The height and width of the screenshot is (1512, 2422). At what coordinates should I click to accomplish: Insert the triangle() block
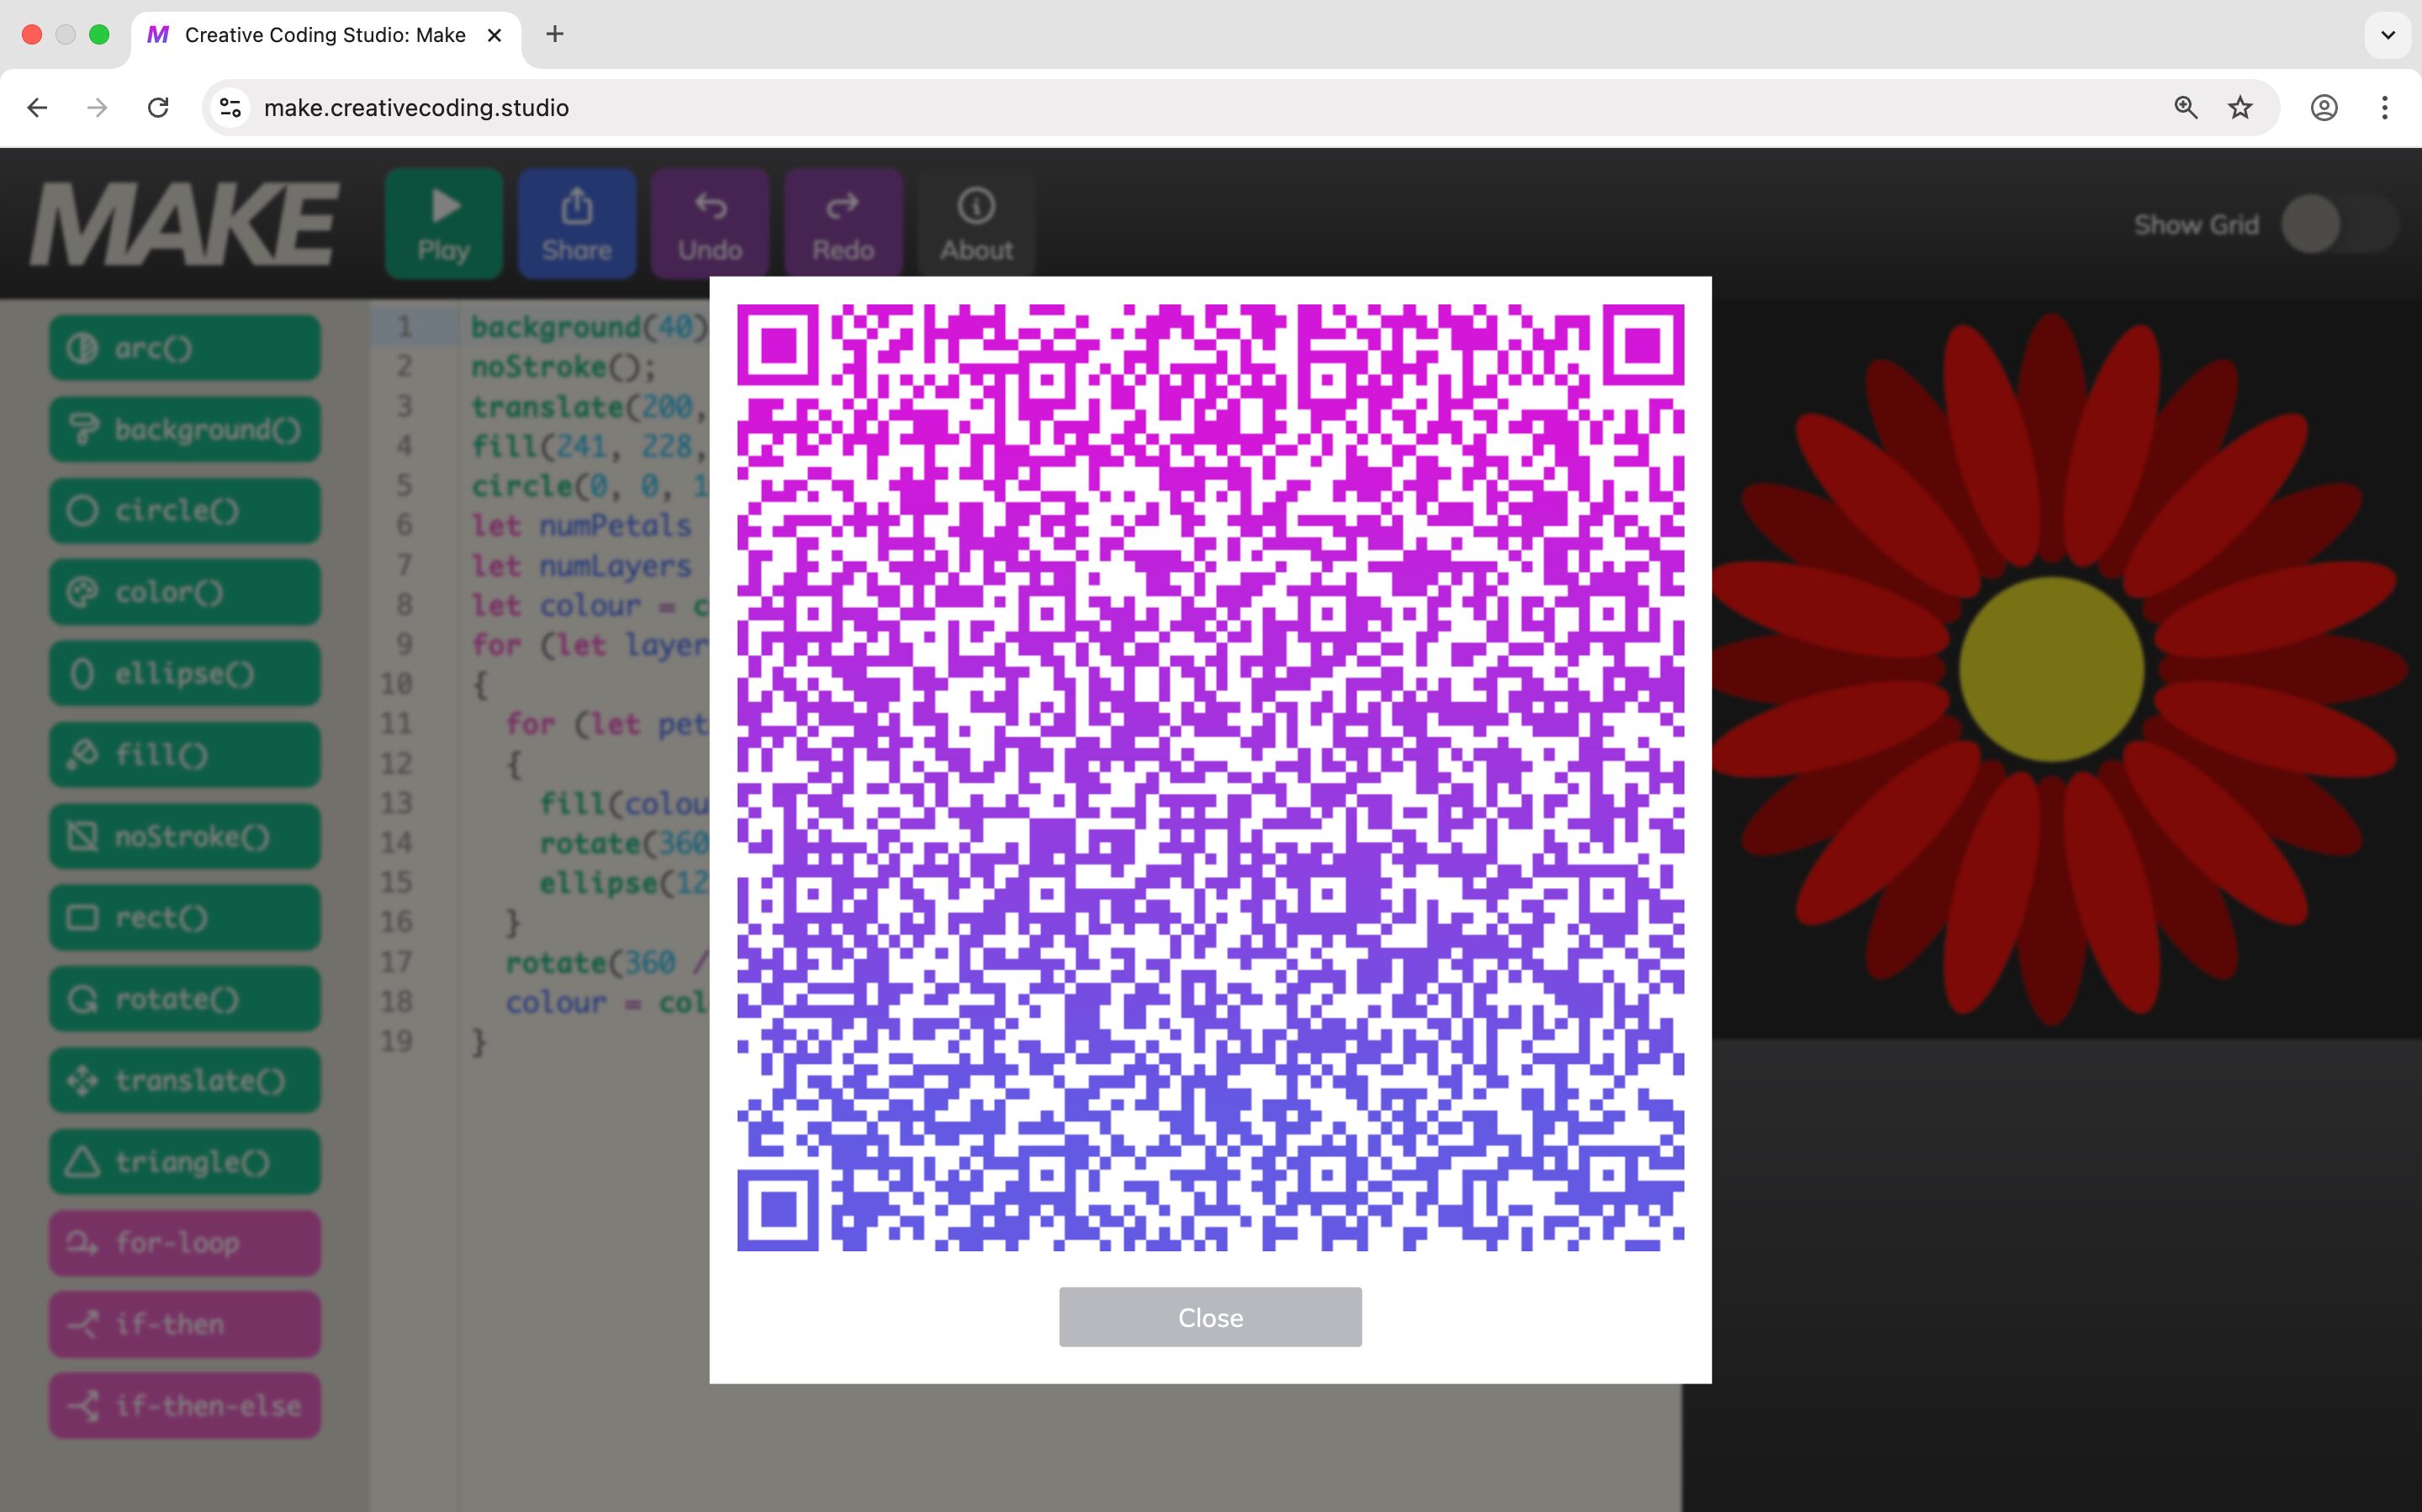click(185, 1162)
